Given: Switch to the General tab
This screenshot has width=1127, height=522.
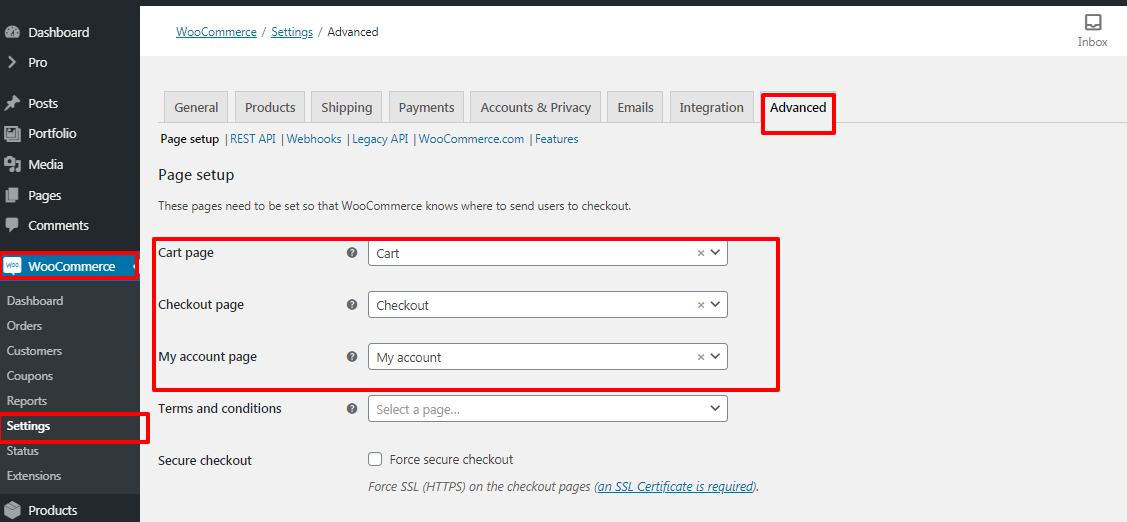Looking at the screenshot, I should pyautogui.click(x=196, y=107).
